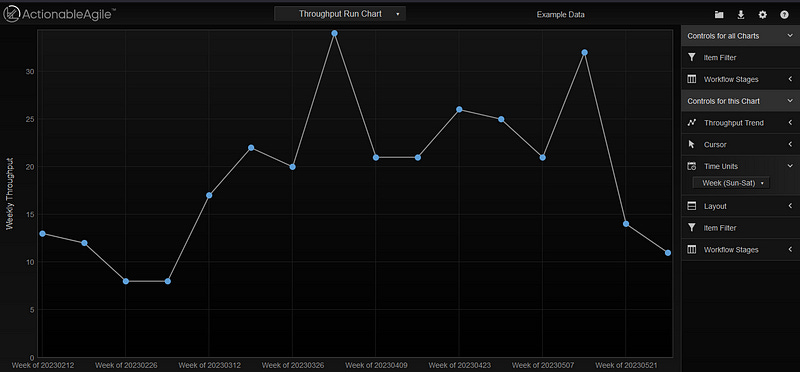Open the Week (Sun-Sat) time unit dropdown
The image size is (800, 372).
(731, 183)
